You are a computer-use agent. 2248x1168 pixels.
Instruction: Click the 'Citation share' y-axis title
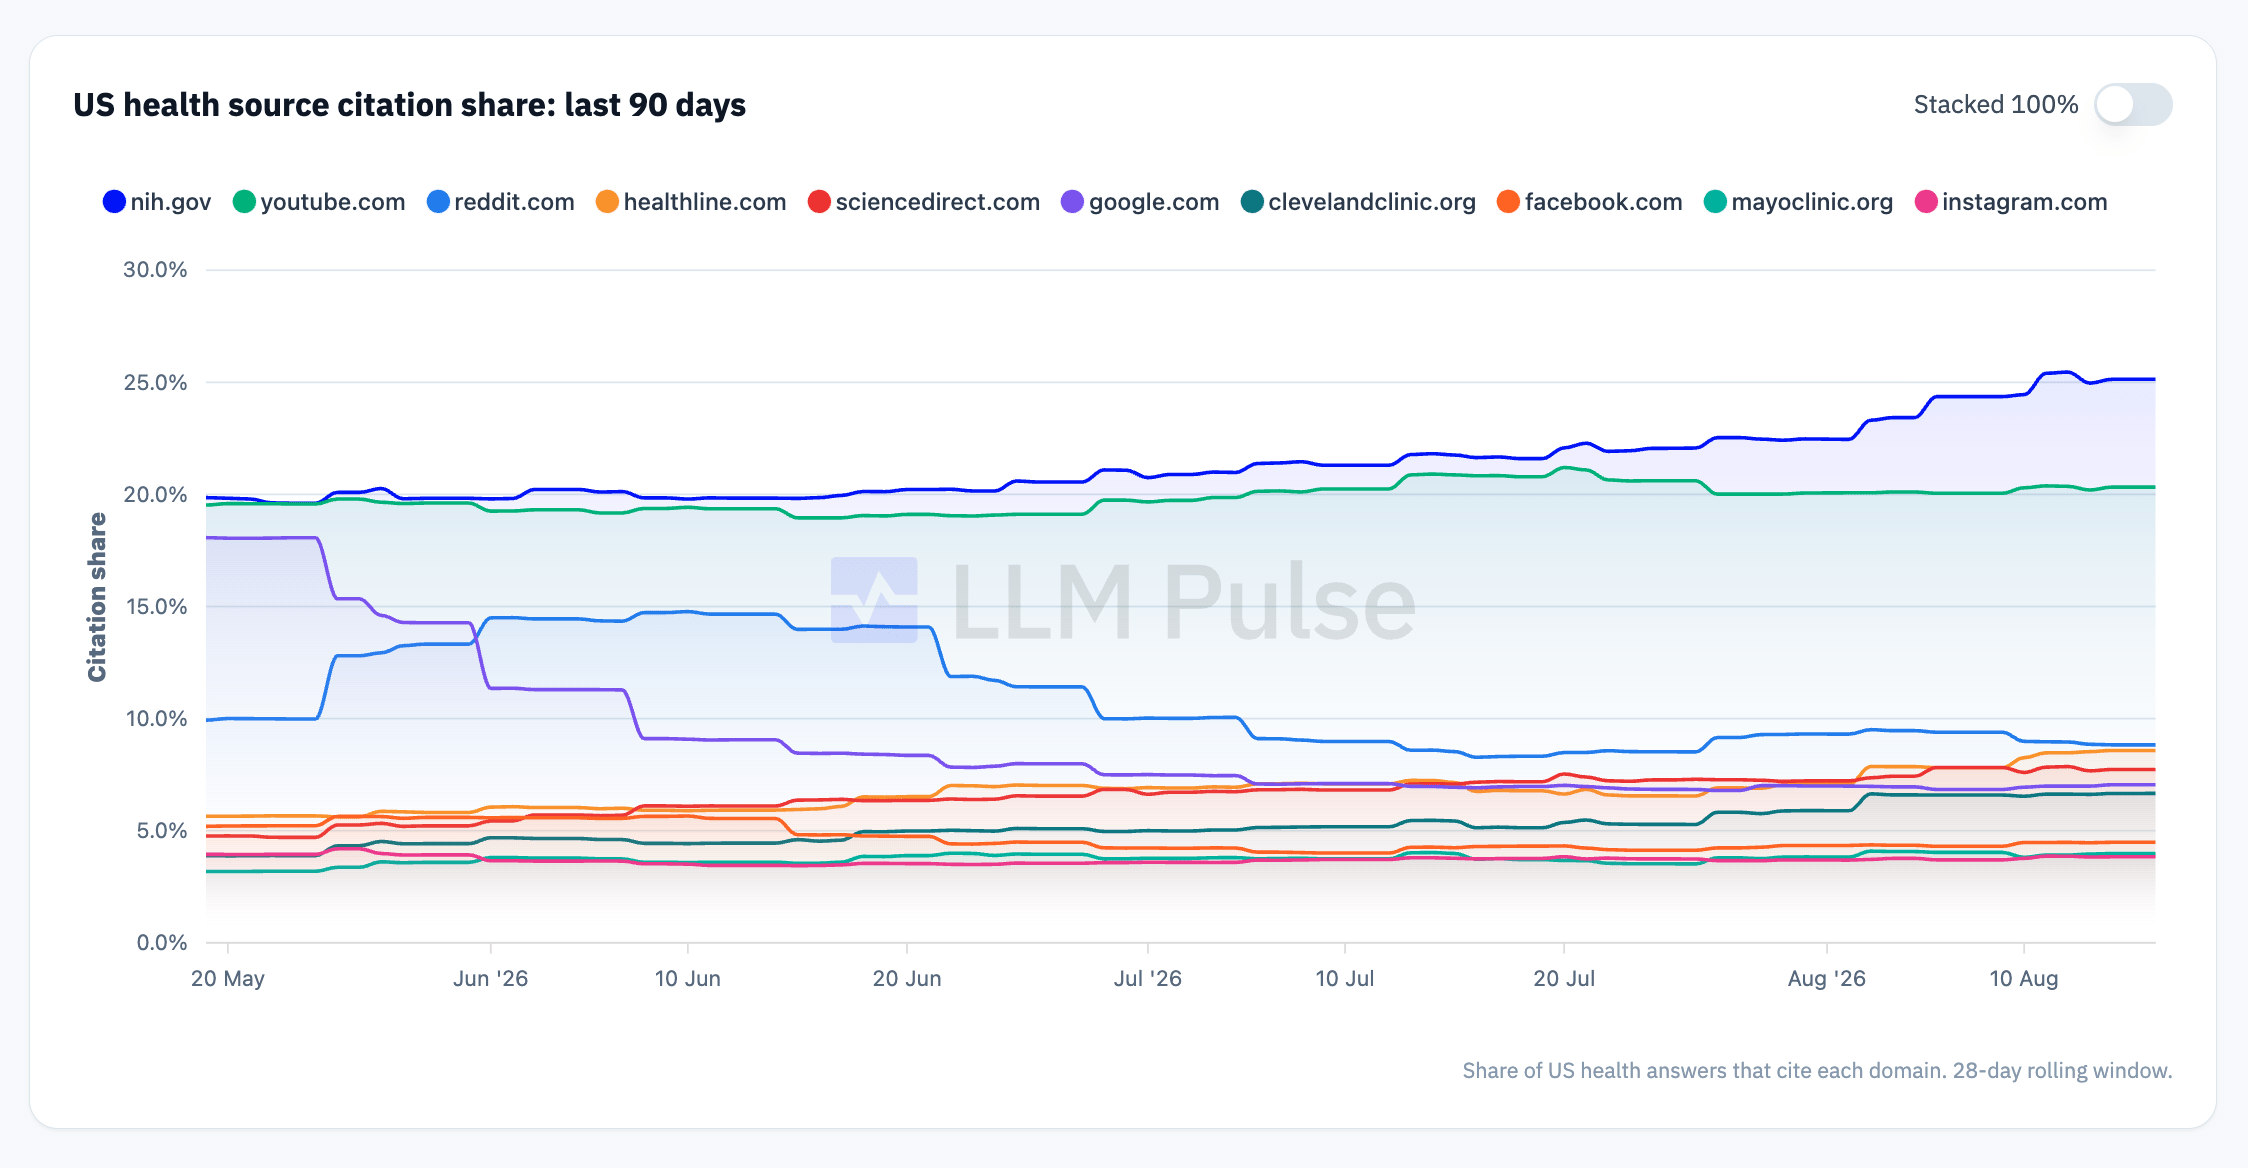click(97, 597)
